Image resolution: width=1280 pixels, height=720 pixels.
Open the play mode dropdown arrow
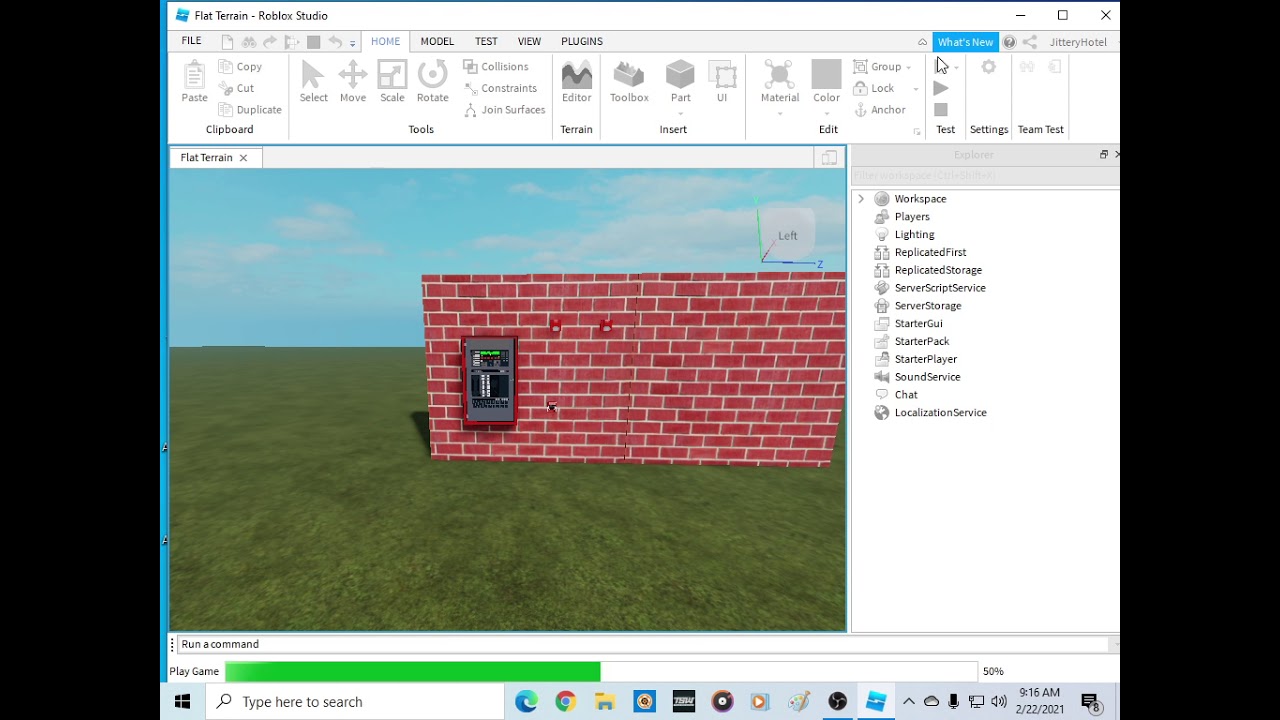tap(957, 67)
